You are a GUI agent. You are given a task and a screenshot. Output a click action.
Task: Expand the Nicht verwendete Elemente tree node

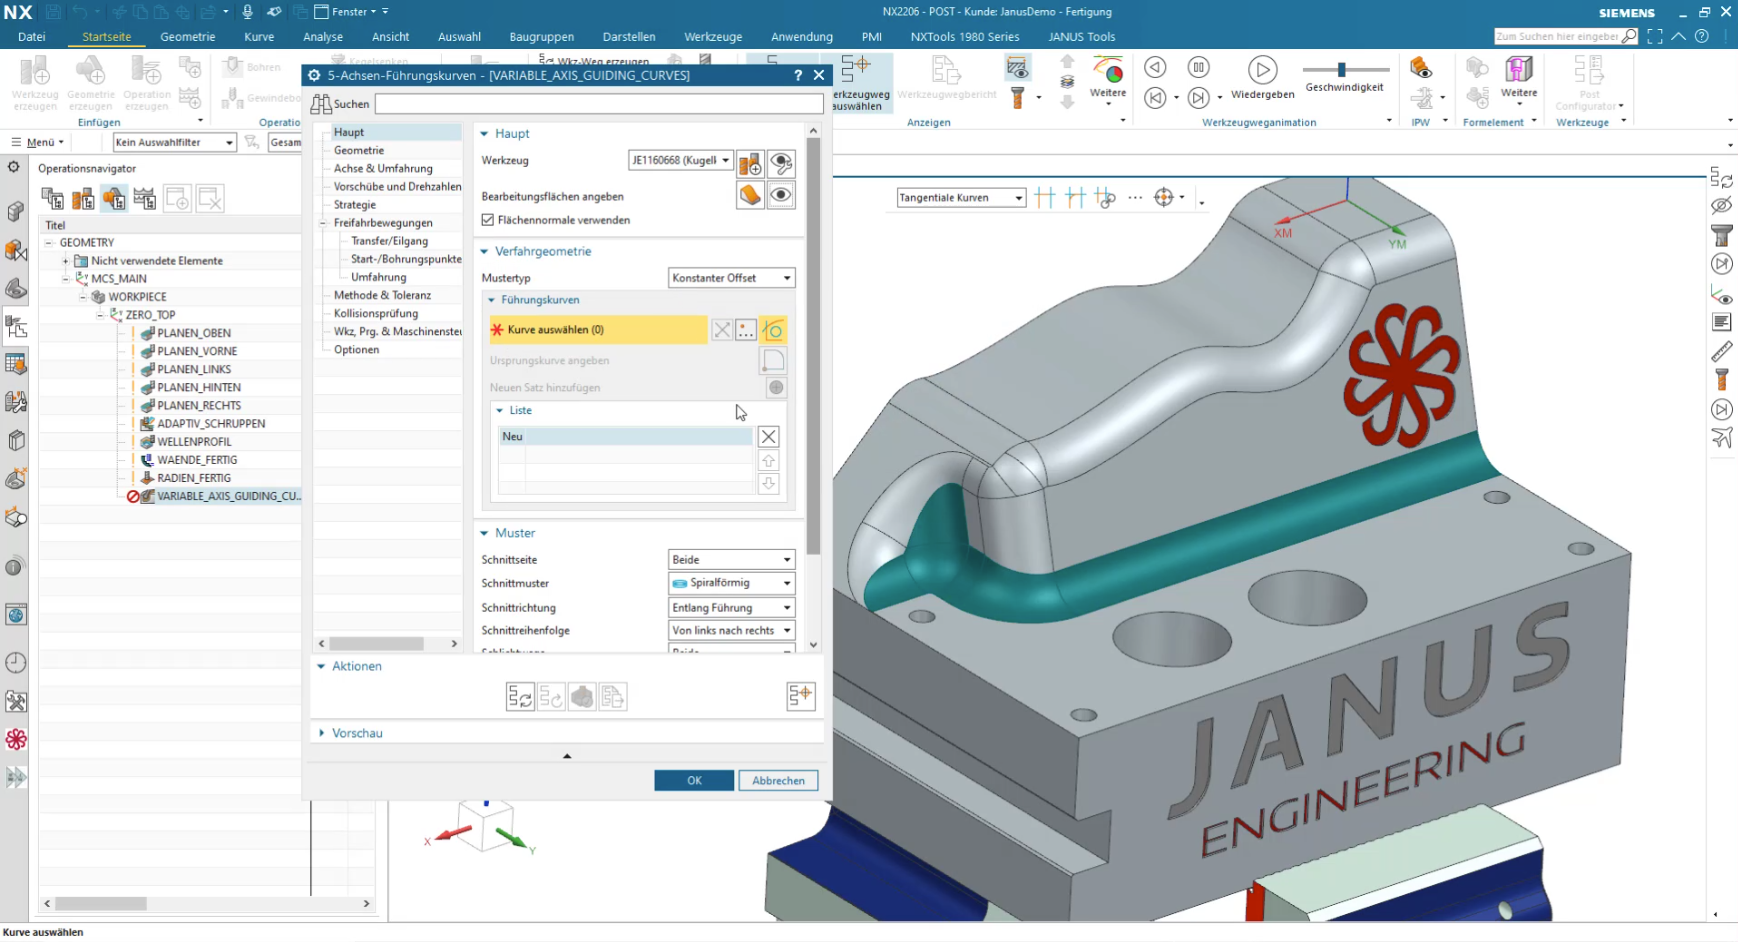click(66, 261)
